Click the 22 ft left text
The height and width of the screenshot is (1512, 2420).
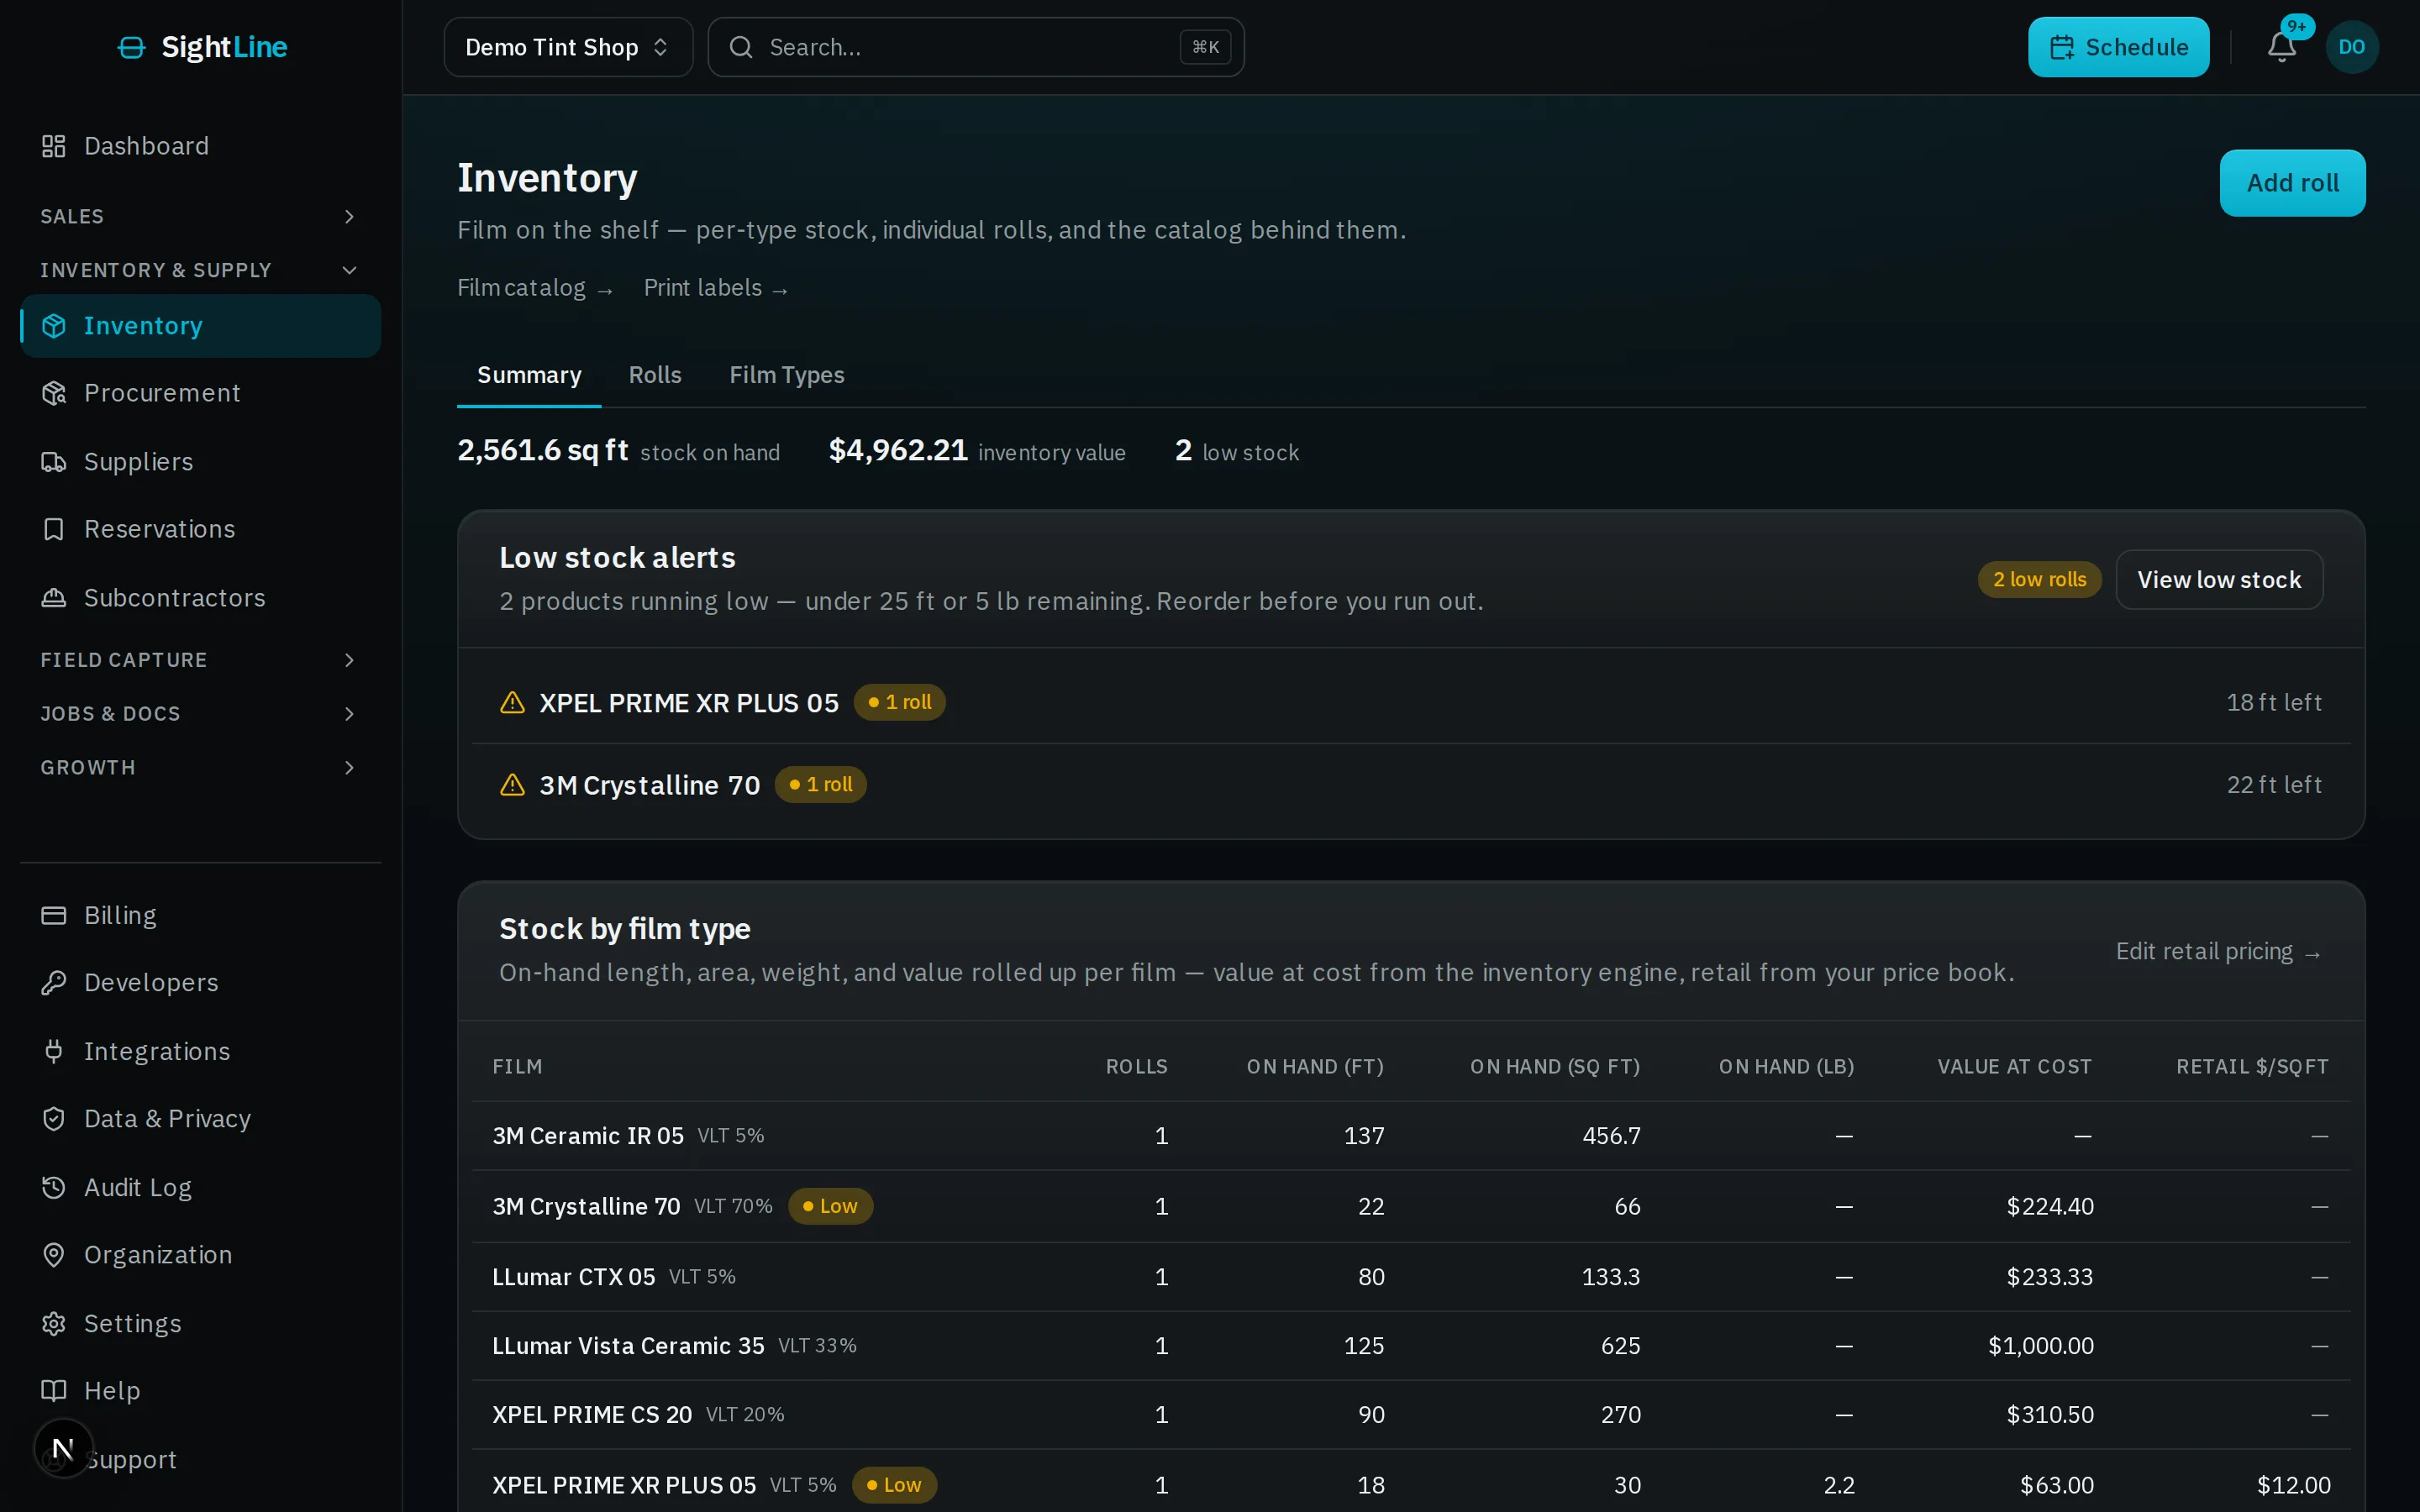(2273, 785)
